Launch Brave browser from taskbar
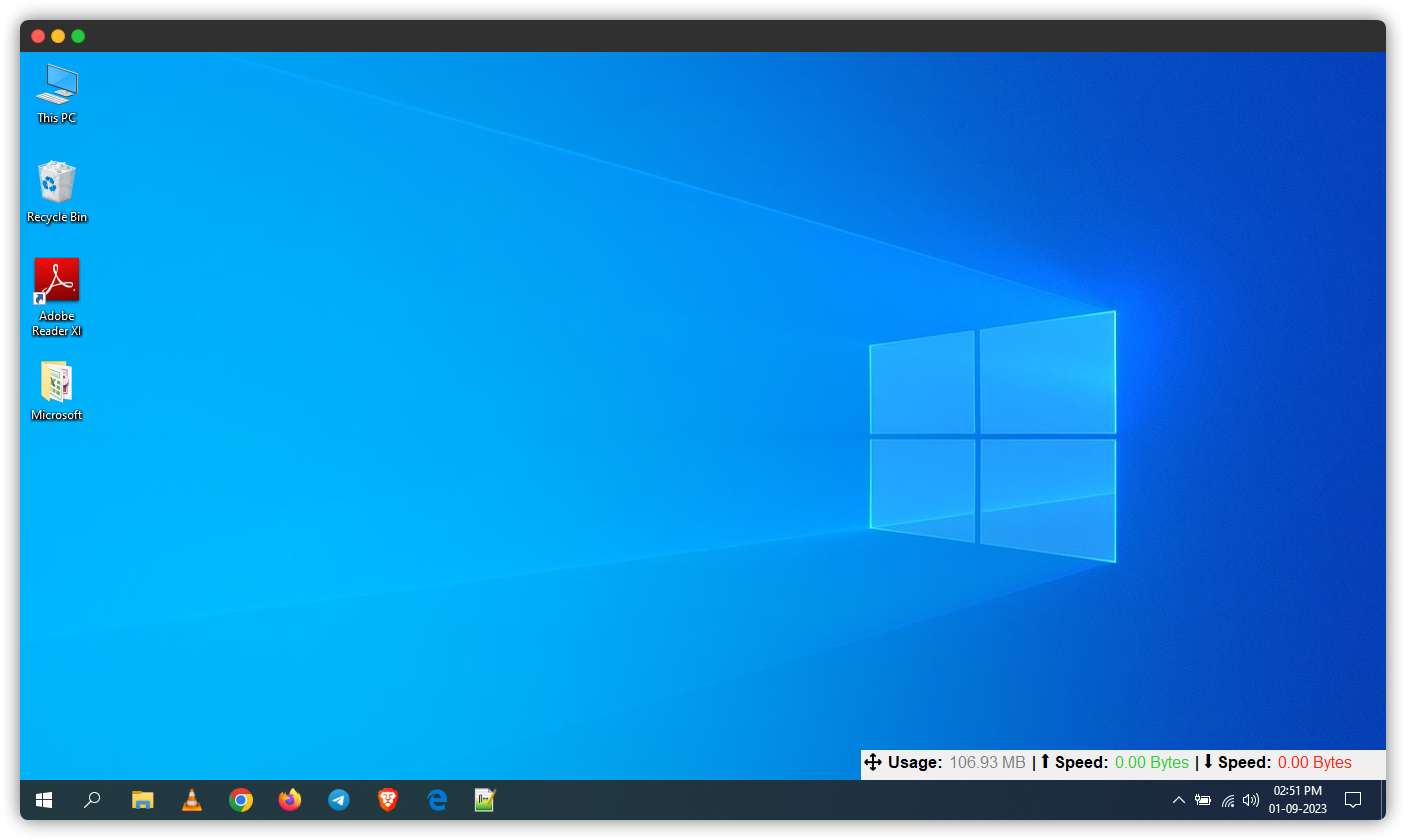Image resolution: width=1406 pixels, height=840 pixels. [388, 800]
